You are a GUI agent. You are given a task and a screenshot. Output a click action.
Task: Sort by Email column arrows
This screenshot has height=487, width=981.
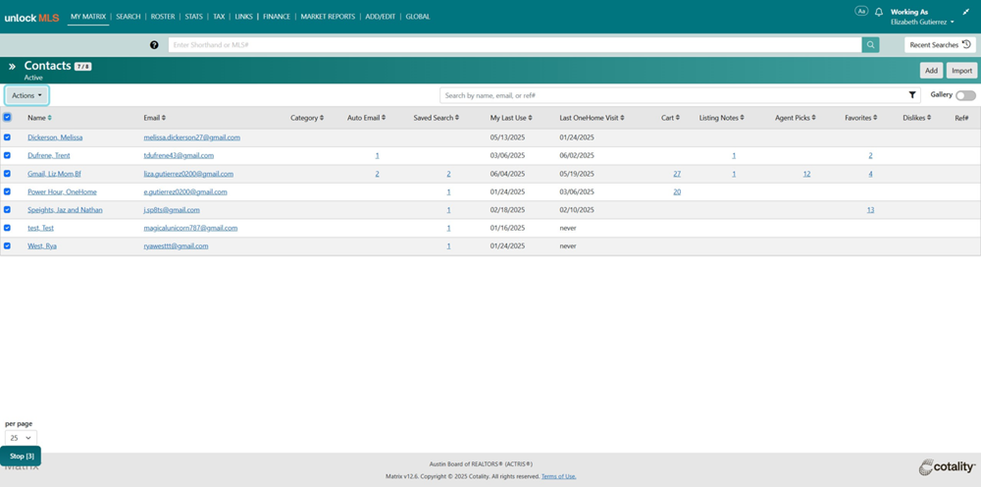(x=164, y=118)
